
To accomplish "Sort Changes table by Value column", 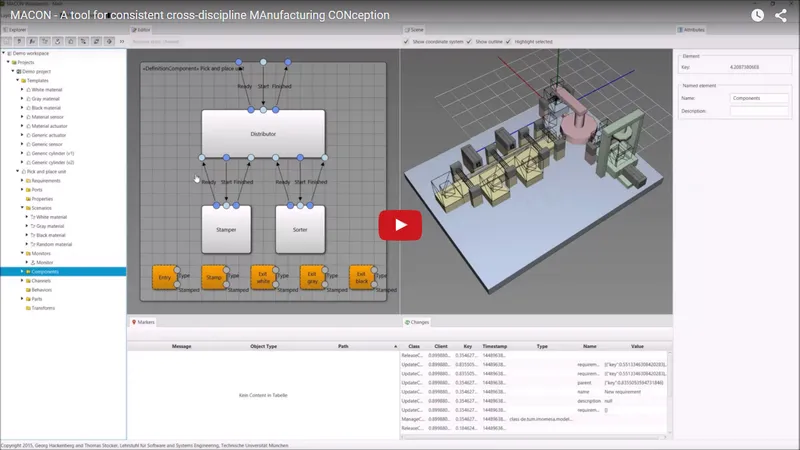I will click(x=637, y=346).
